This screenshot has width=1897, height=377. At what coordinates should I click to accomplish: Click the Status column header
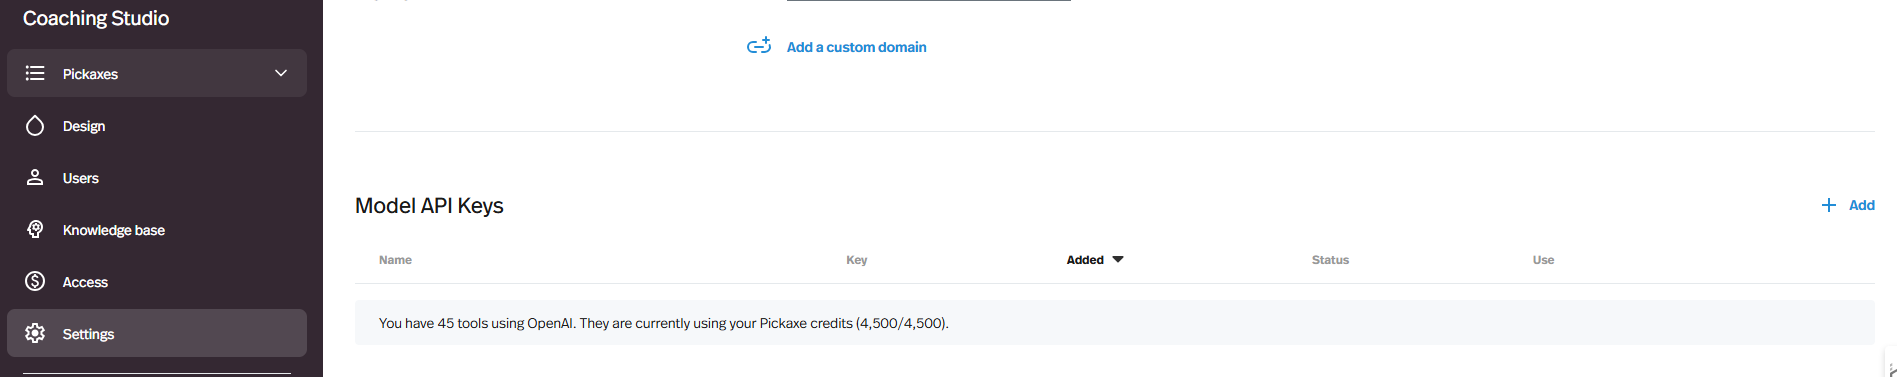pos(1330,260)
